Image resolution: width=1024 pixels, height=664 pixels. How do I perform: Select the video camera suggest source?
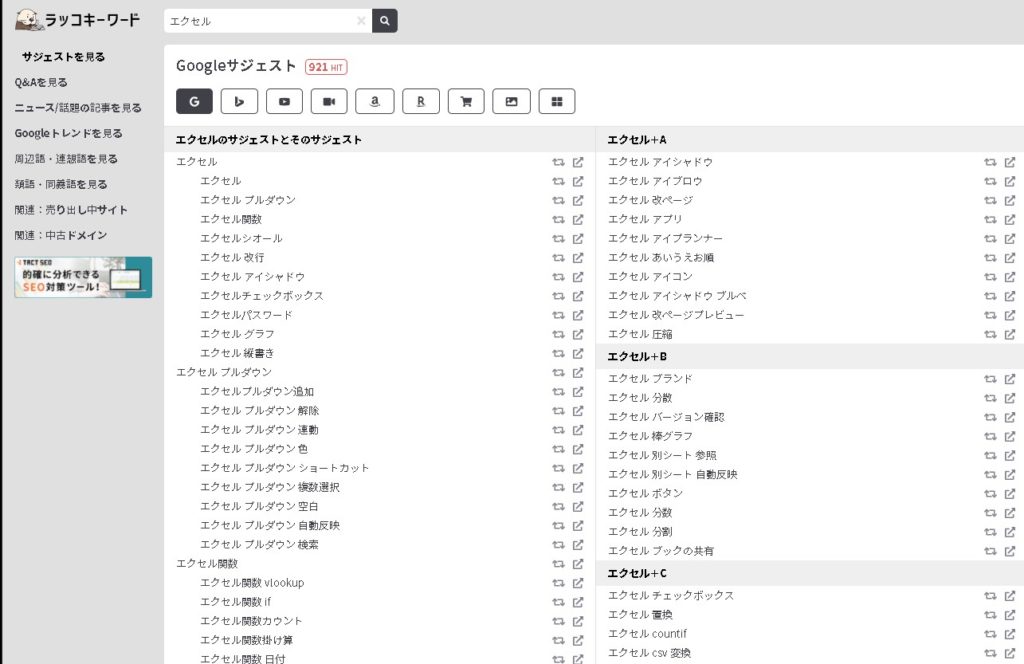[330, 101]
